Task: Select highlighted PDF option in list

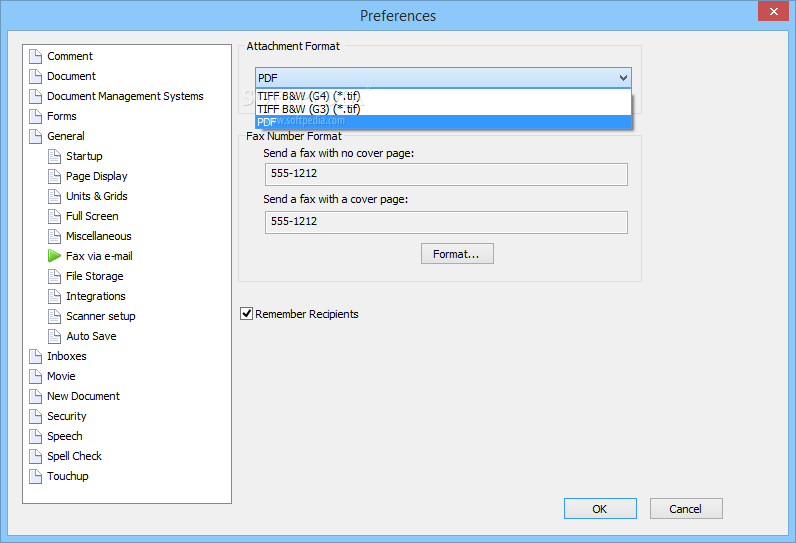Action: point(443,122)
